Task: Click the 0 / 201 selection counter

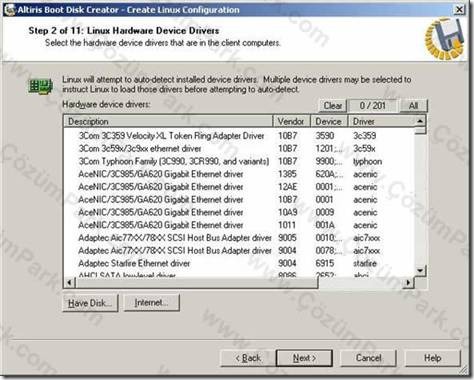Action: tap(373, 106)
